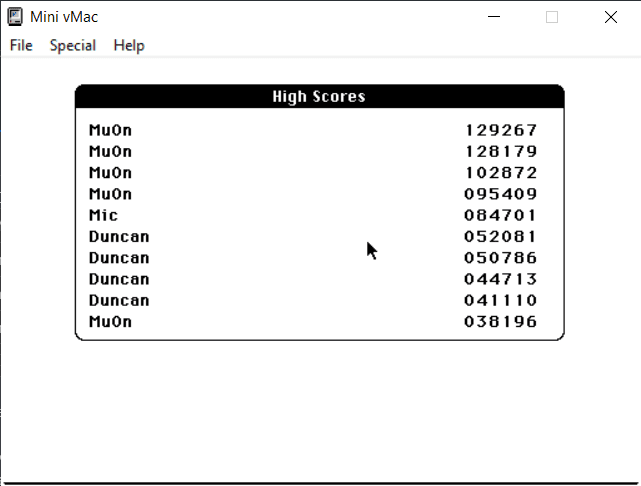Open the File menu
The width and height of the screenshot is (641, 486).
pos(21,45)
